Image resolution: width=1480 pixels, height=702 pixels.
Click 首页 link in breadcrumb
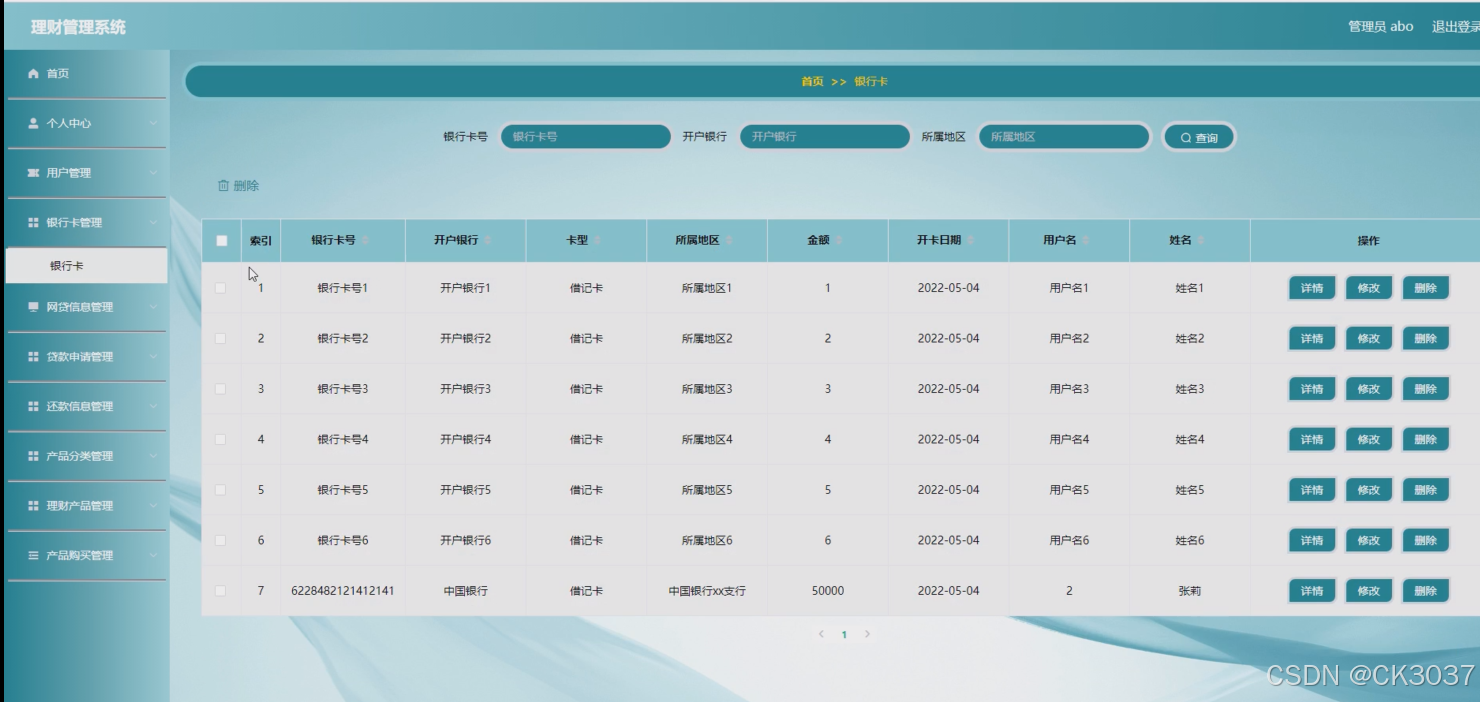coord(812,82)
